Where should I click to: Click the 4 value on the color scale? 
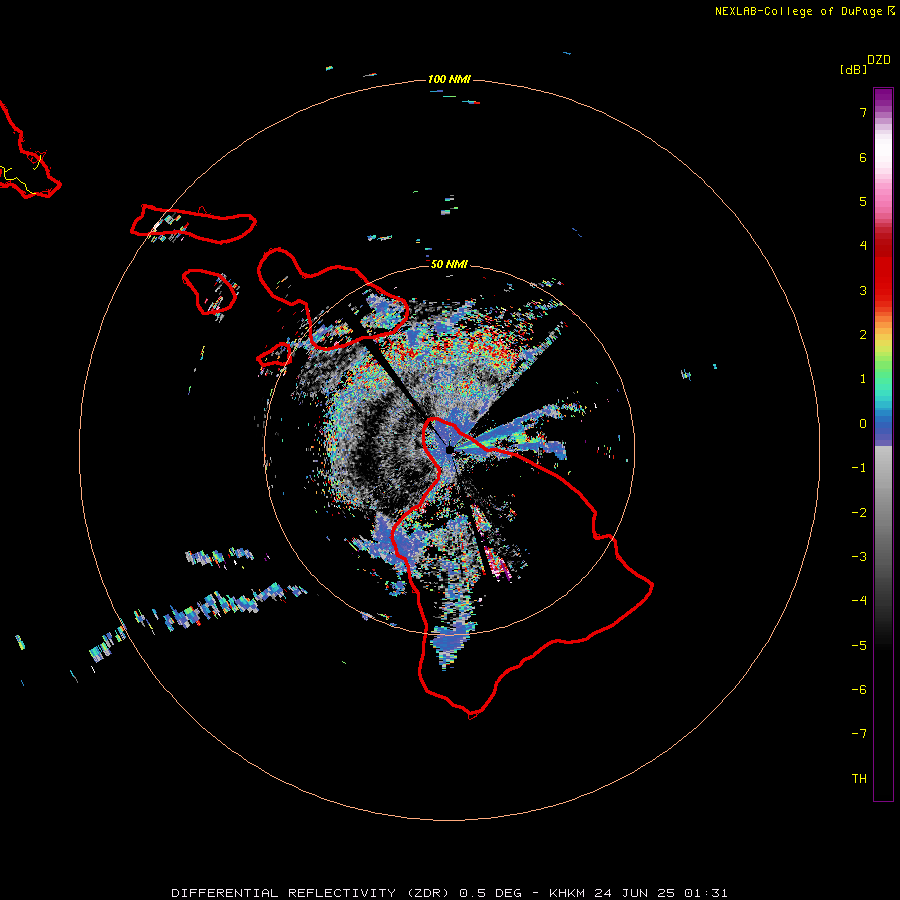(863, 246)
